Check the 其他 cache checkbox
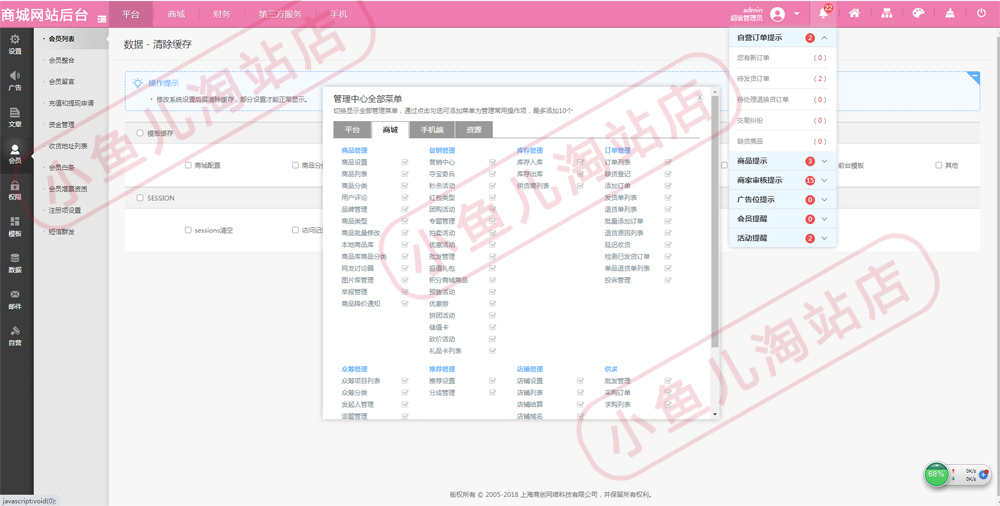Image resolution: width=1000 pixels, height=506 pixels. pos(939,165)
